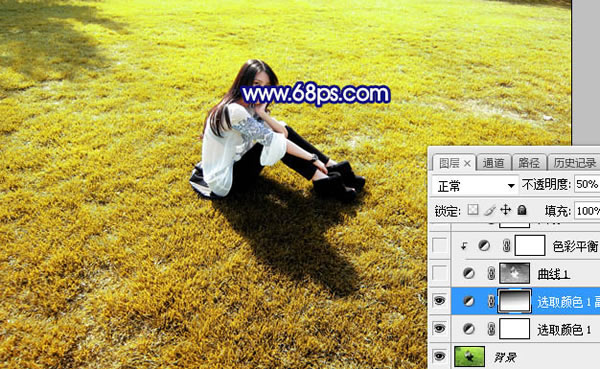The width and height of the screenshot is (600, 369).
Task: Click the 色彩平衡 adjustment layer icon
Action: point(484,246)
